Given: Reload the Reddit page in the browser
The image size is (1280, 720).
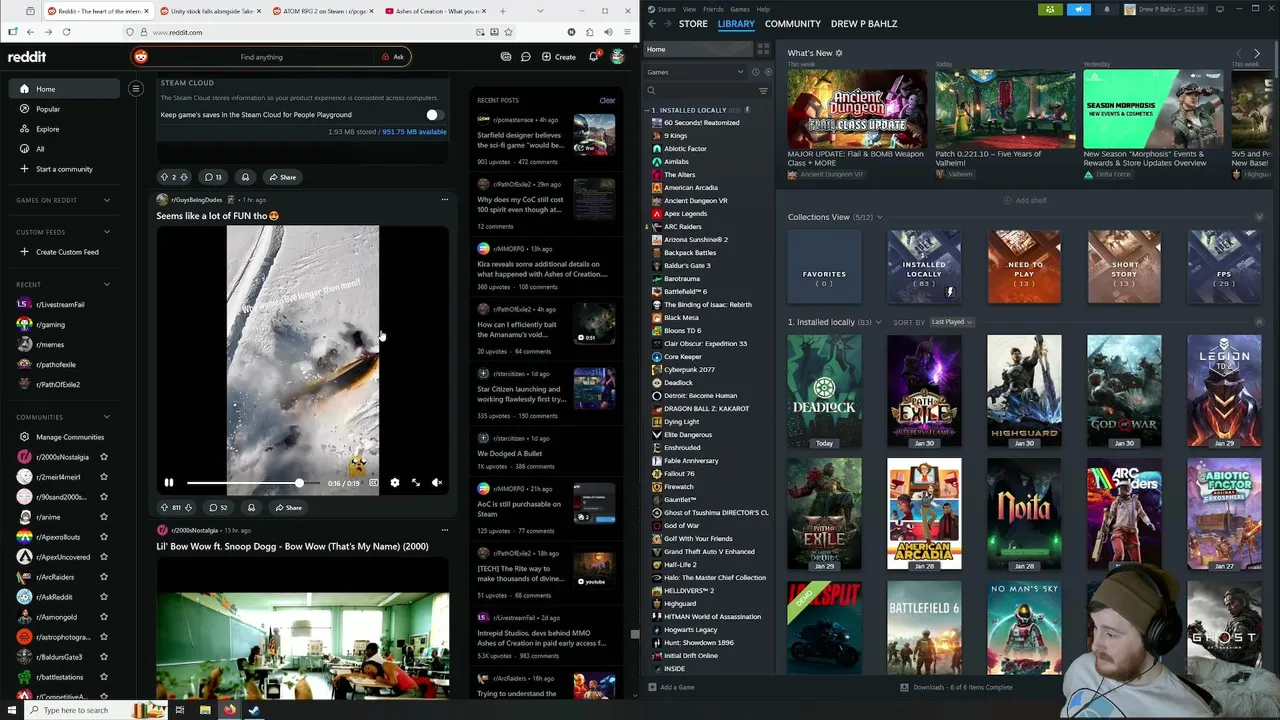Looking at the screenshot, I should tap(66, 32).
